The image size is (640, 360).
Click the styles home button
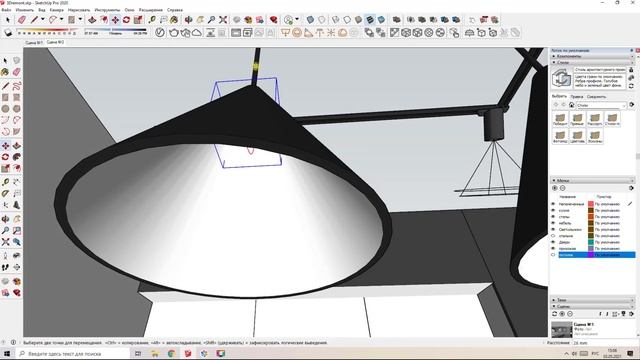[571, 105]
